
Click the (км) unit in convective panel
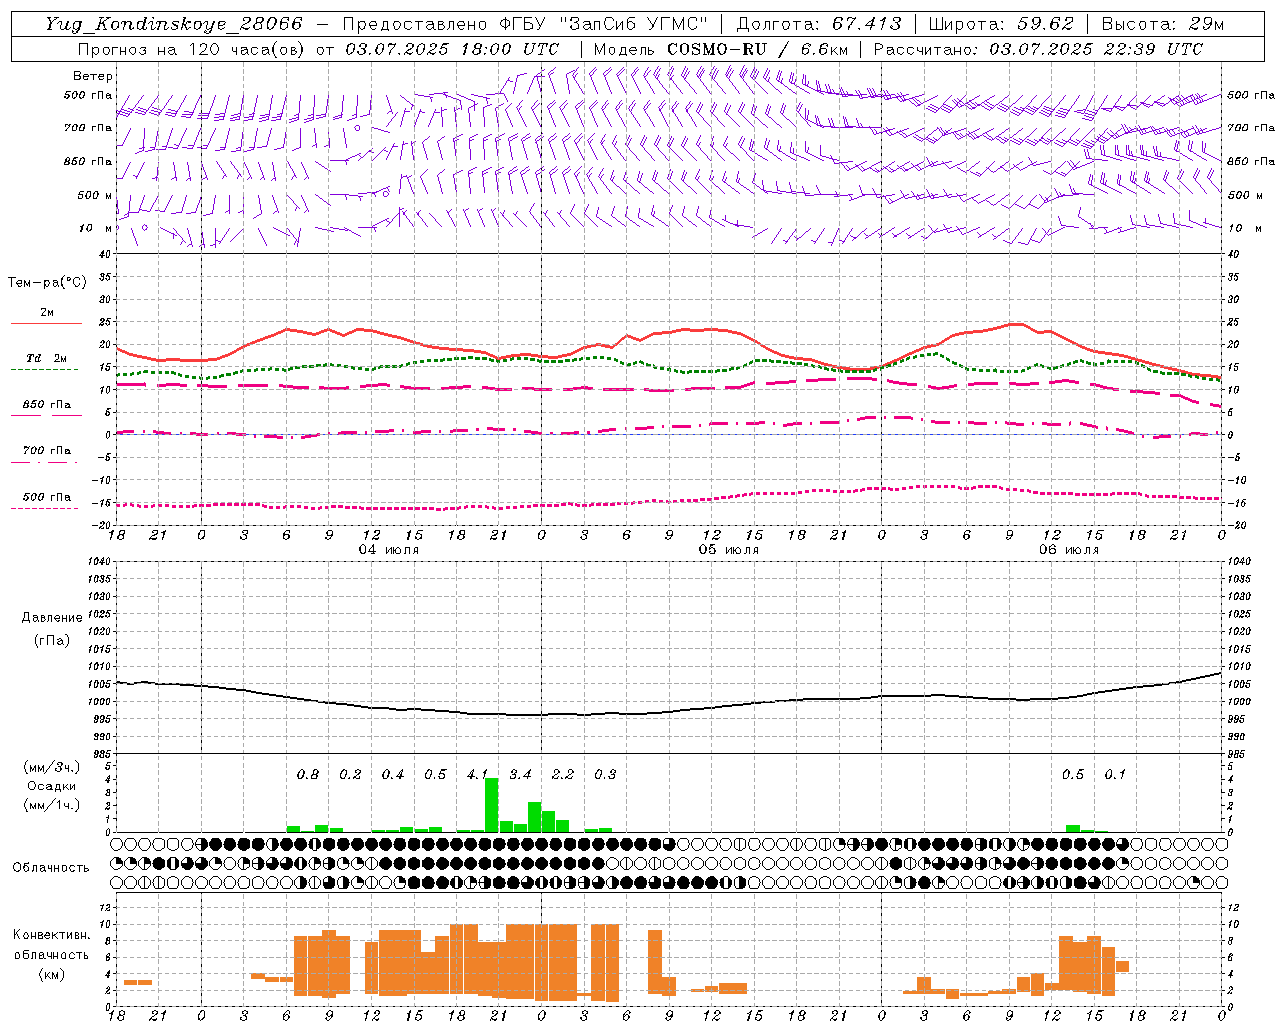52,974
